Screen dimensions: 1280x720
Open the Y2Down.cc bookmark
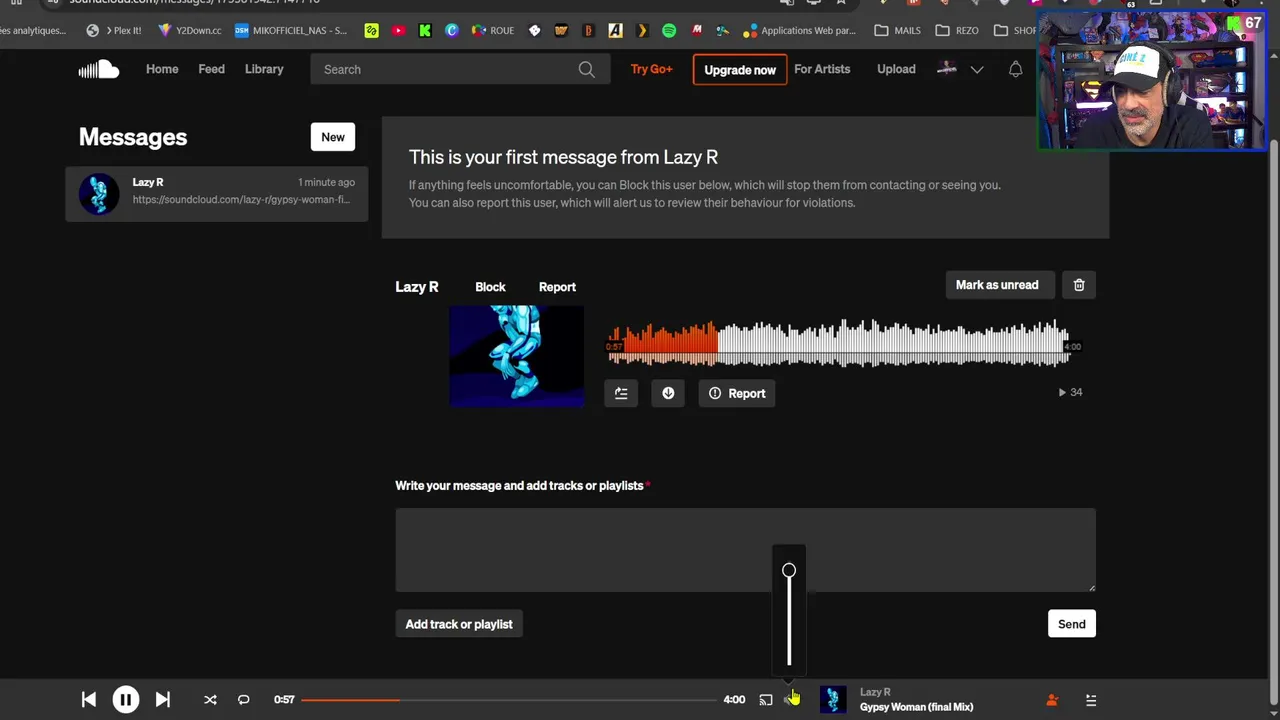[190, 30]
